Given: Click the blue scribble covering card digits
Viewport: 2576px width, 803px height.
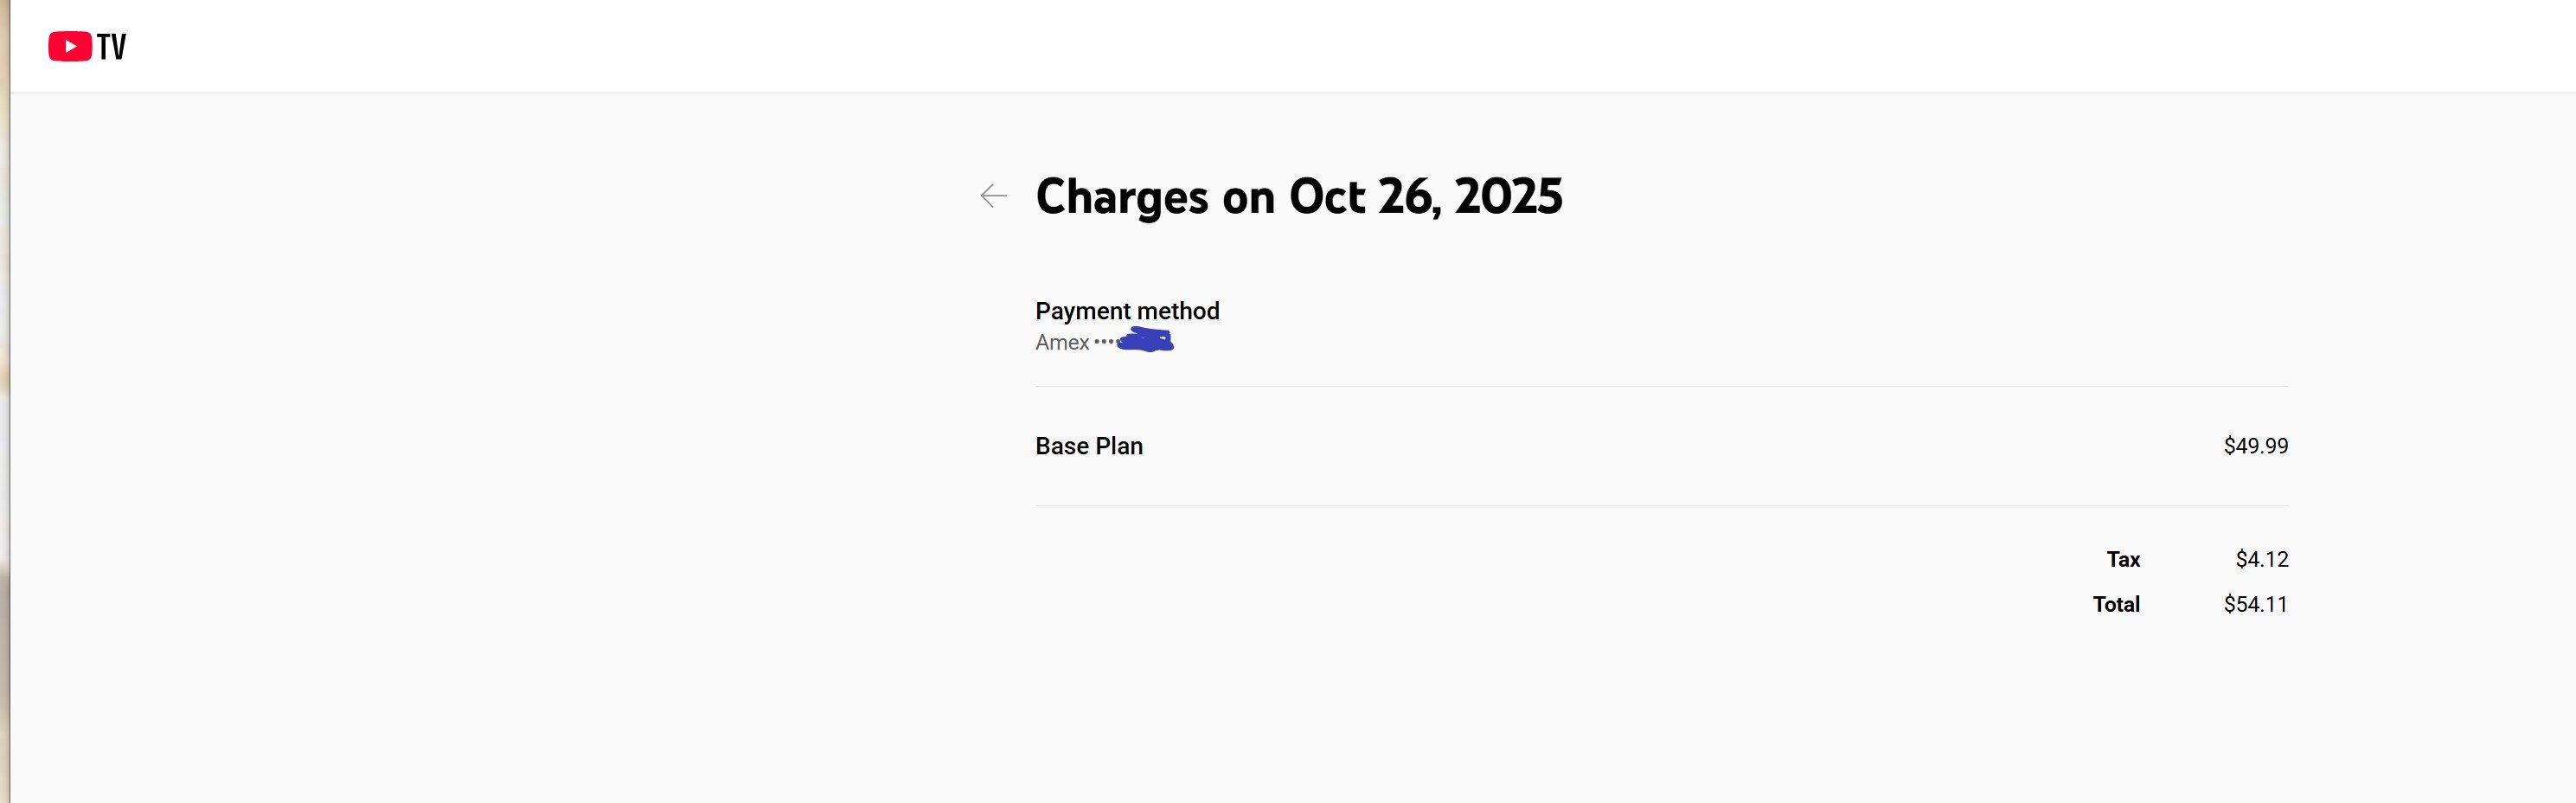Looking at the screenshot, I should click(x=1145, y=341).
